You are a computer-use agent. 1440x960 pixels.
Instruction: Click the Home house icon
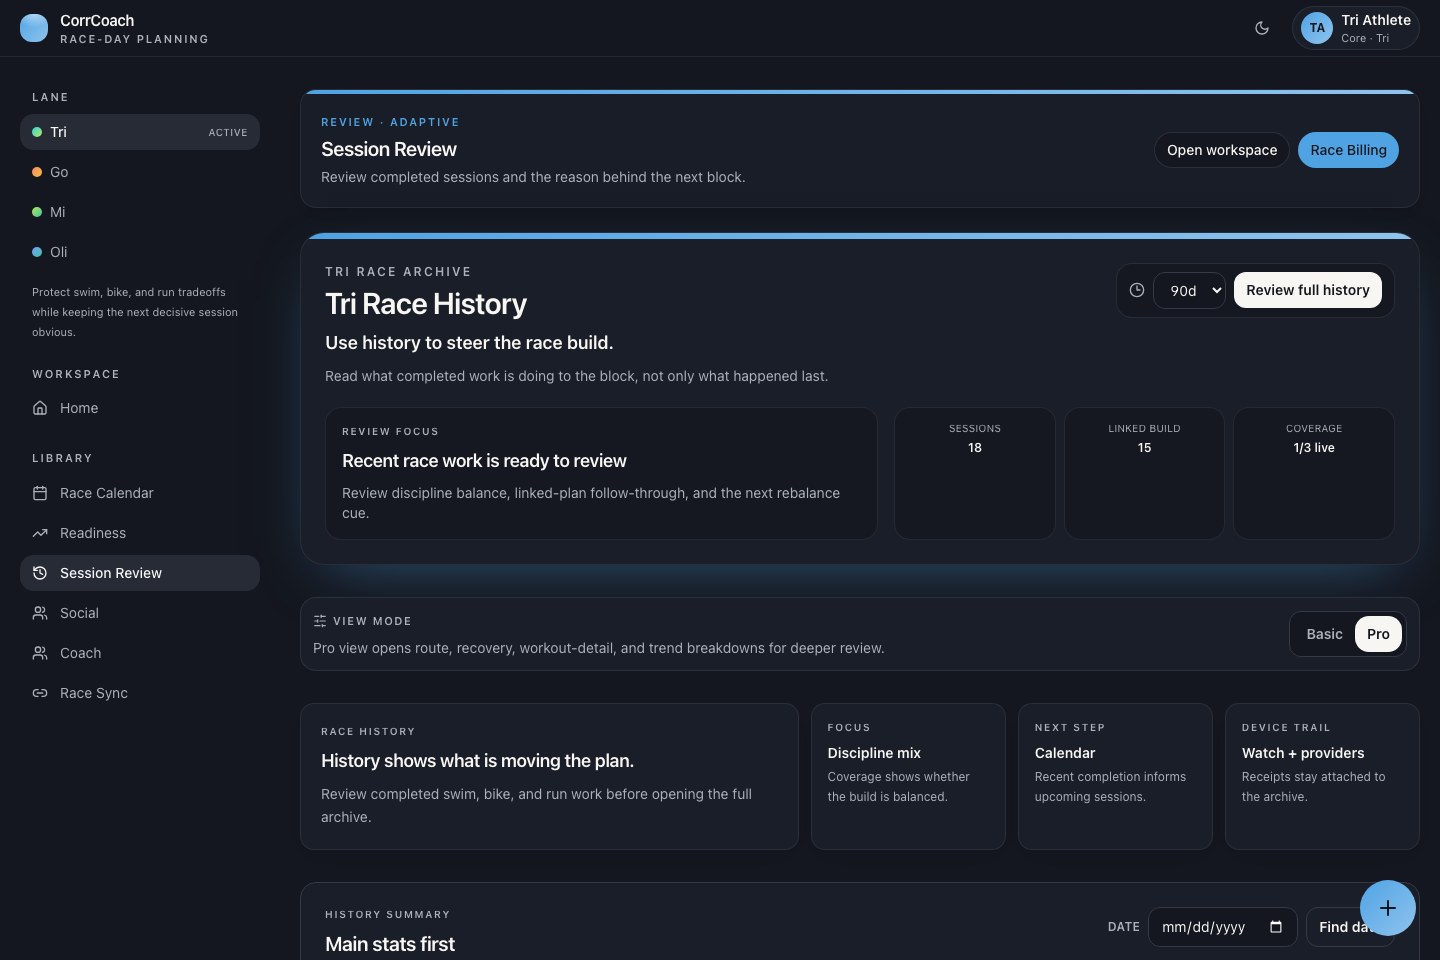[x=40, y=408]
